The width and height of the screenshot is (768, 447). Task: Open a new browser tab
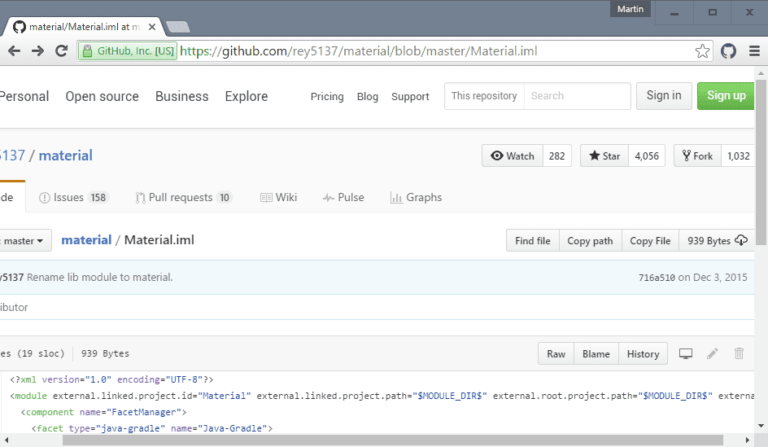point(178,27)
